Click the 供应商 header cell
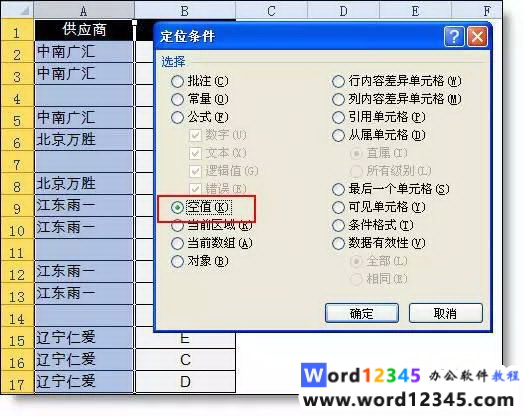 point(84,30)
